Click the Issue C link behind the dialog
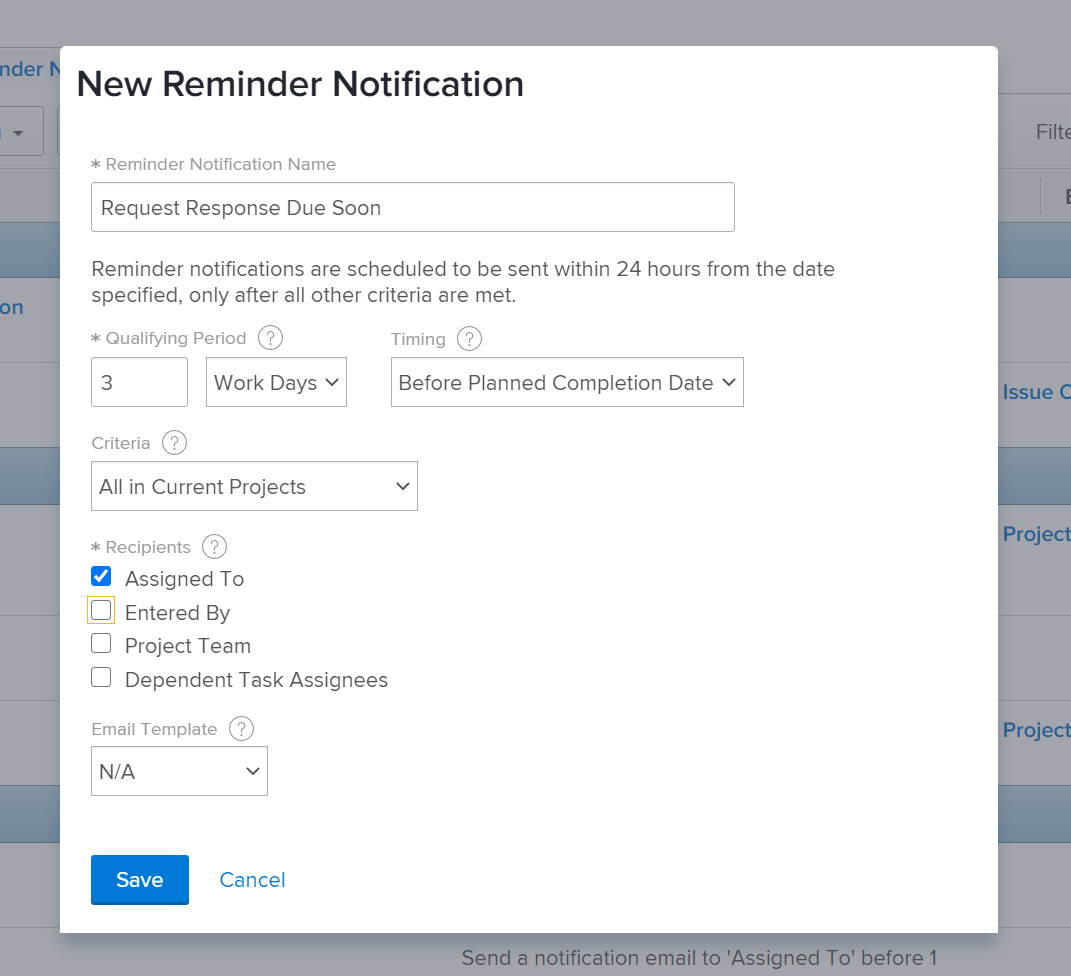 coord(1037,392)
